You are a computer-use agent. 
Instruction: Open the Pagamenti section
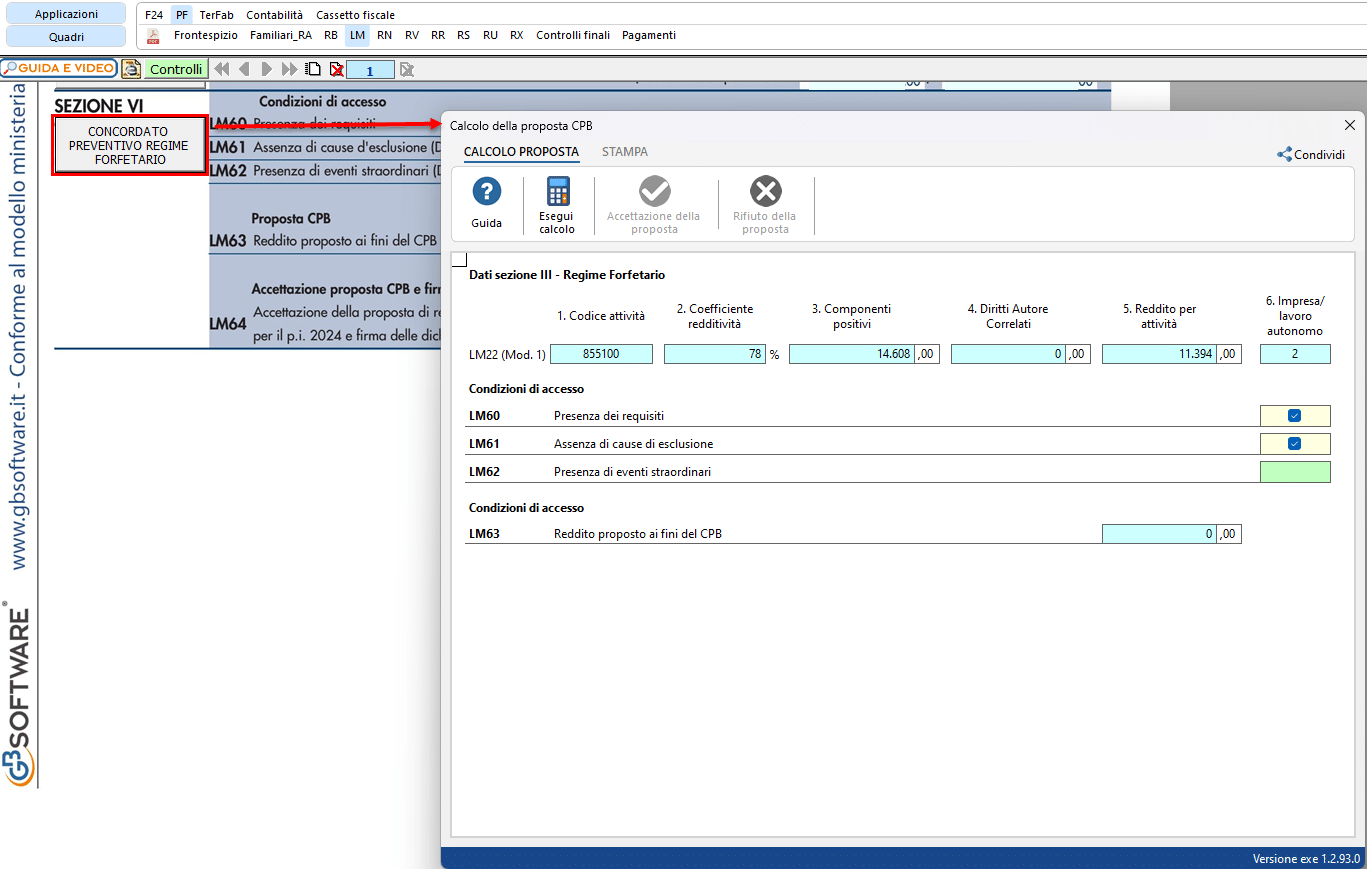point(649,35)
